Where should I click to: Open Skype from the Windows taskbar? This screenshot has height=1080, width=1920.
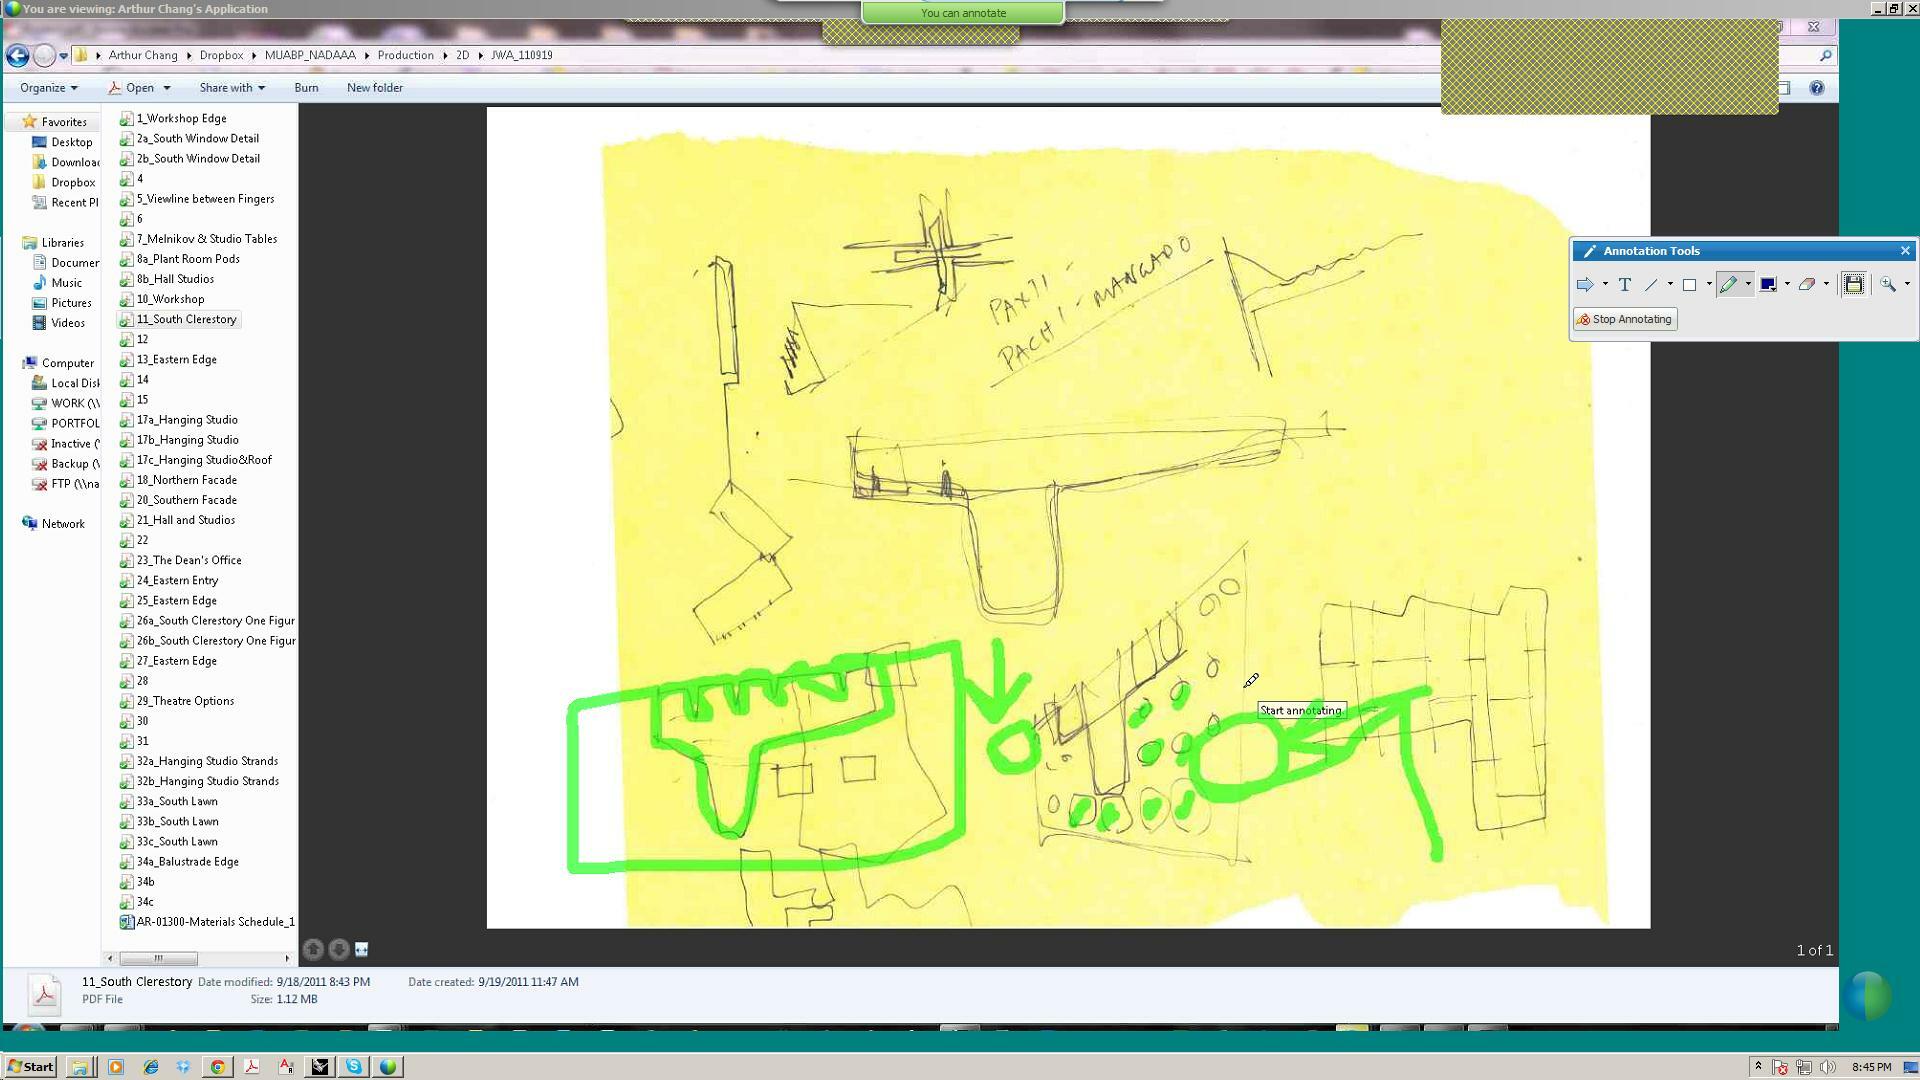click(354, 1067)
